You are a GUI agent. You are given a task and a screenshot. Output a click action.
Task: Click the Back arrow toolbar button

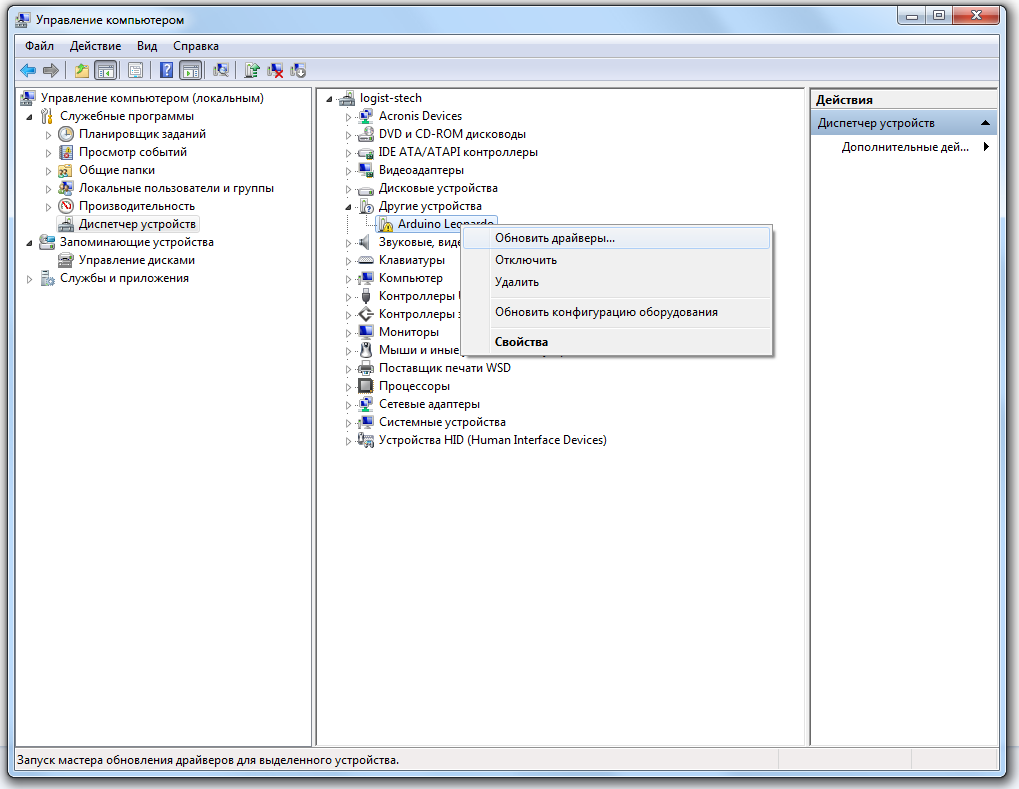click(28, 70)
